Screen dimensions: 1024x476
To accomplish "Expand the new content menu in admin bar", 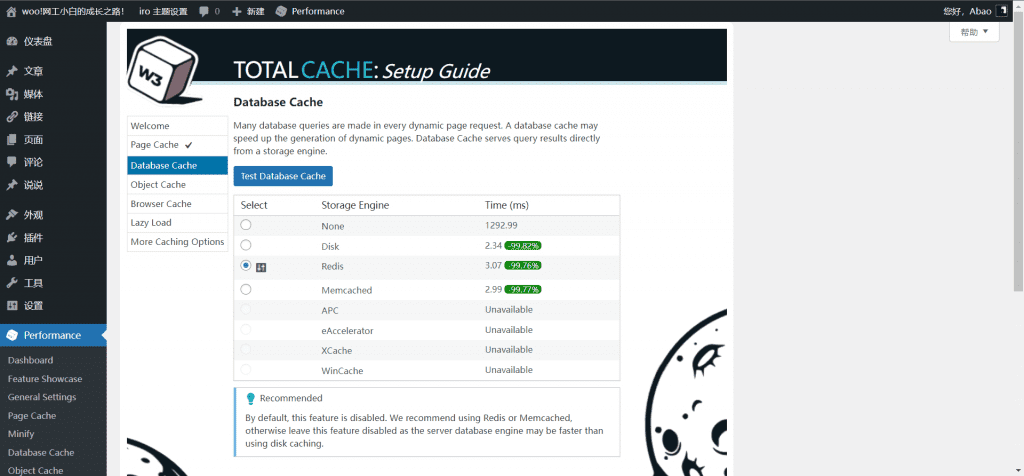I will coord(248,11).
